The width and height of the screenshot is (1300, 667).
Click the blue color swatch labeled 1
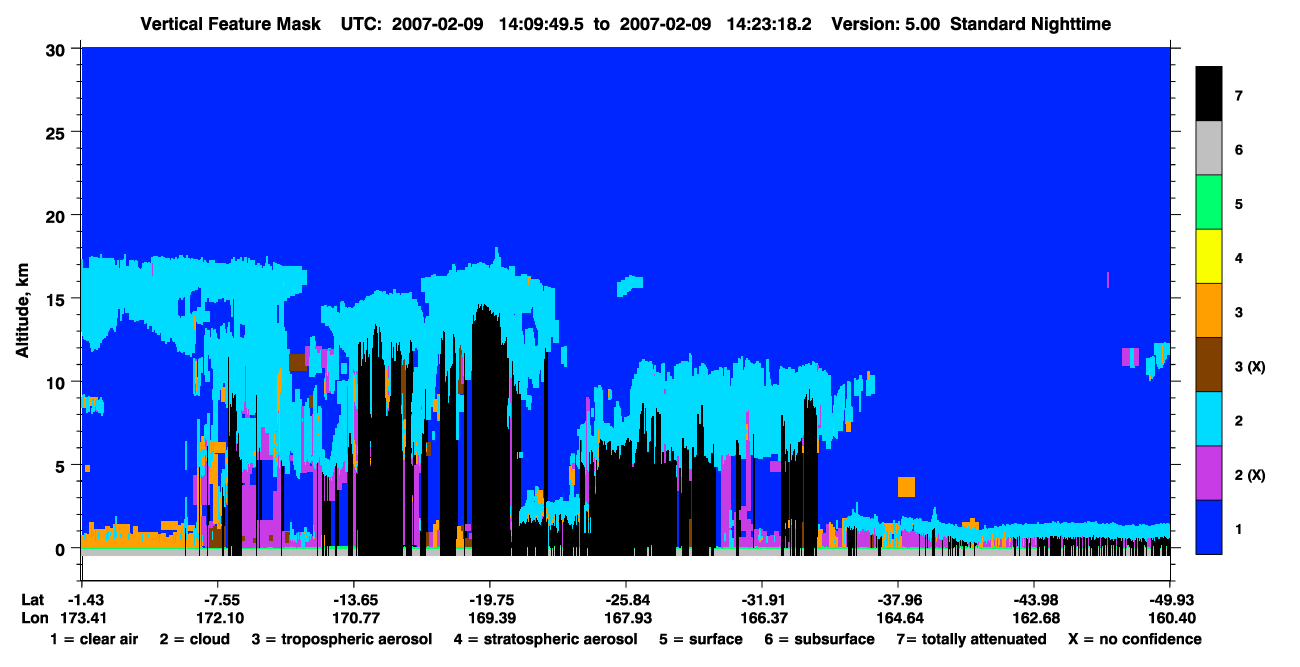(1209, 527)
